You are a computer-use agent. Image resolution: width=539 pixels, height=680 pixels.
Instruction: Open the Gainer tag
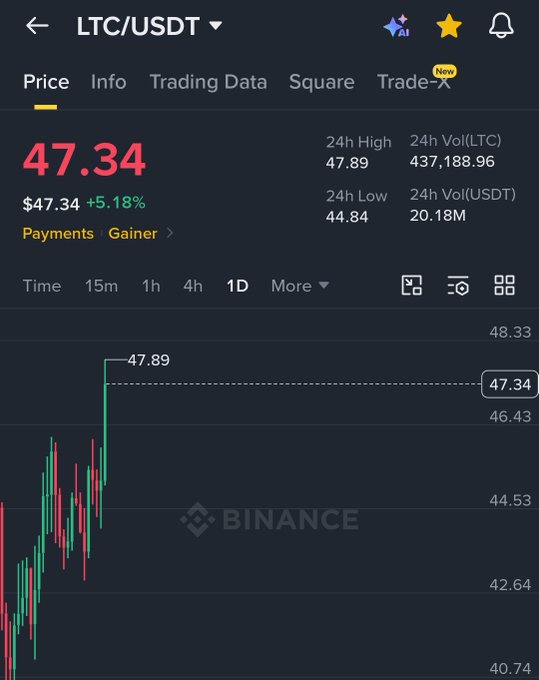(x=133, y=233)
